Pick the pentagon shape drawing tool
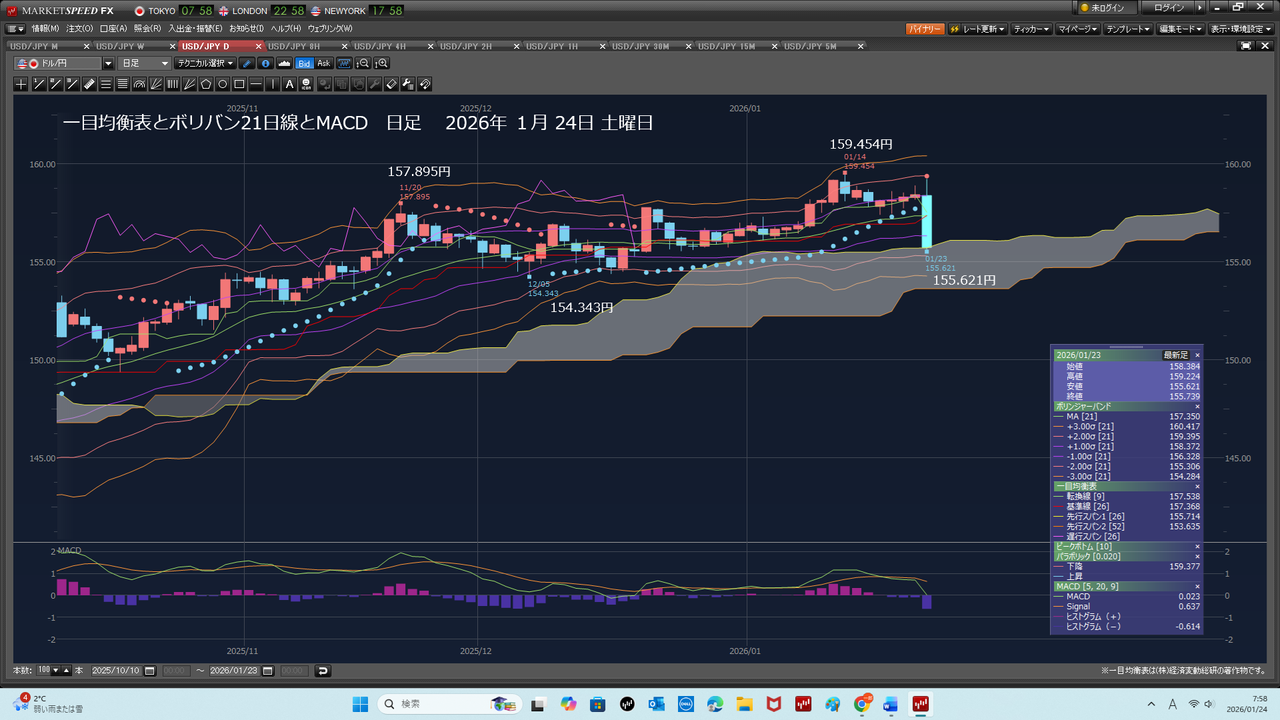 click(x=206, y=84)
